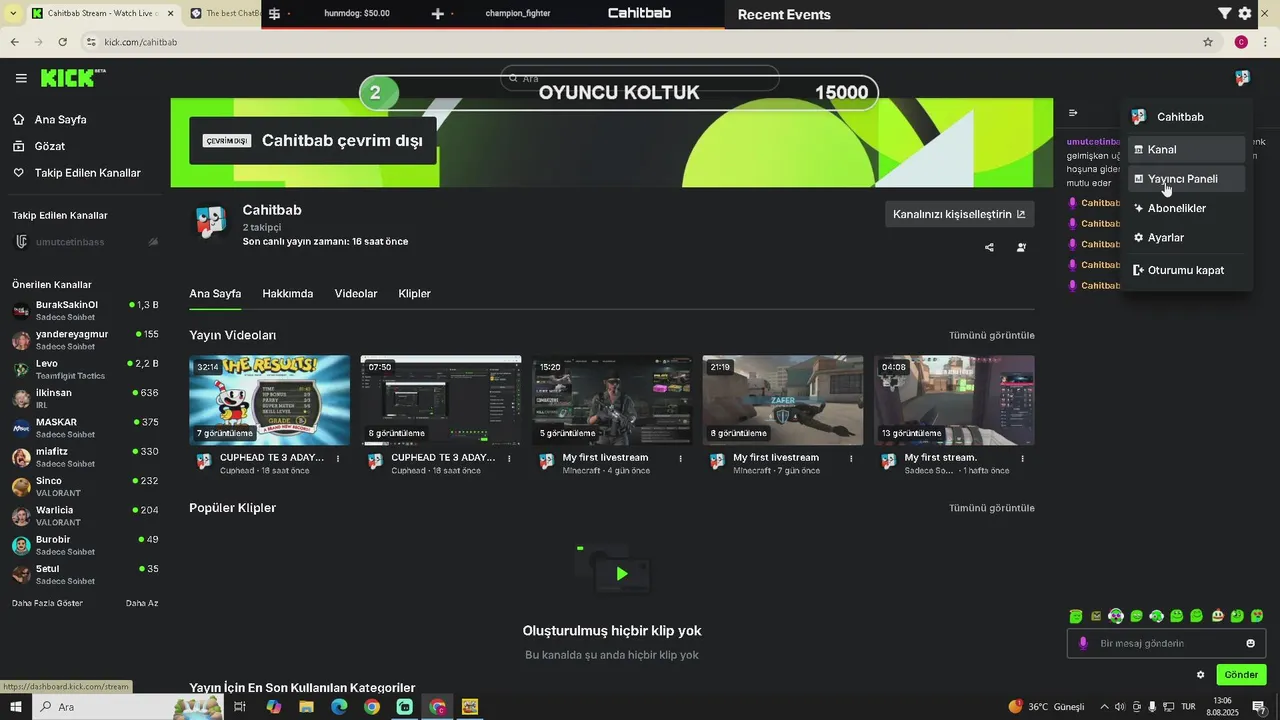1280x720 pixels.
Task: Open the Windows Start menu
Action: [x=16, y=707]
